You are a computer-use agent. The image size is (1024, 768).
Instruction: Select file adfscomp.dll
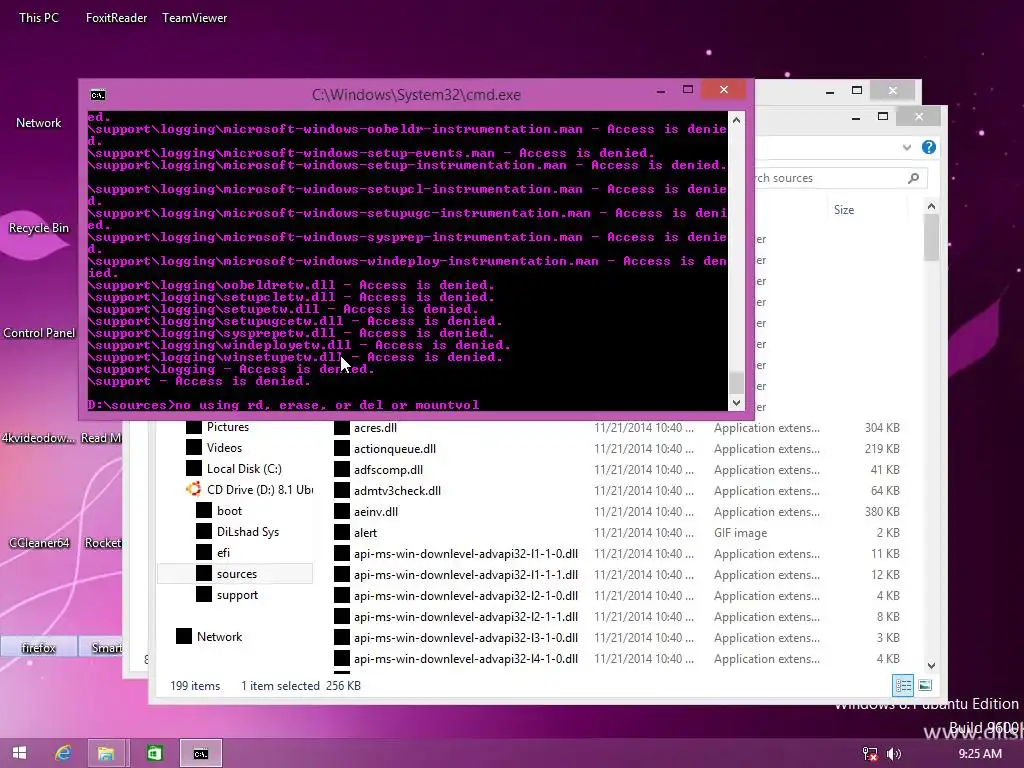(388, 470)
